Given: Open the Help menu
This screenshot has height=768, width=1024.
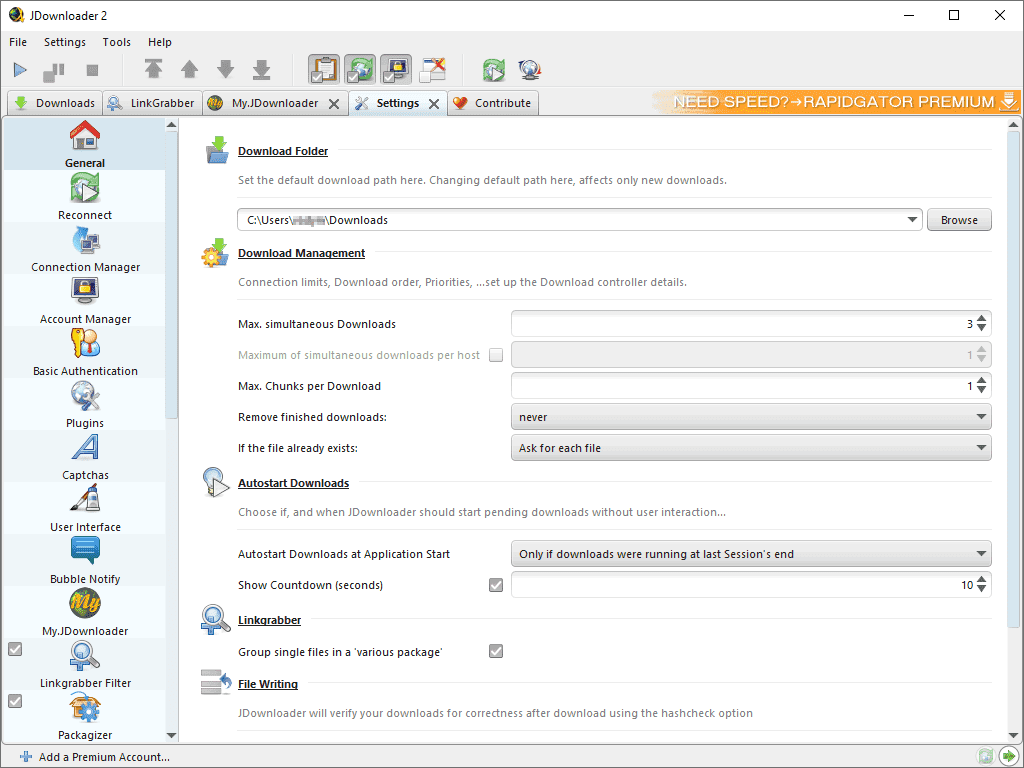Looking at the screenshot, I should coord(159,42).
